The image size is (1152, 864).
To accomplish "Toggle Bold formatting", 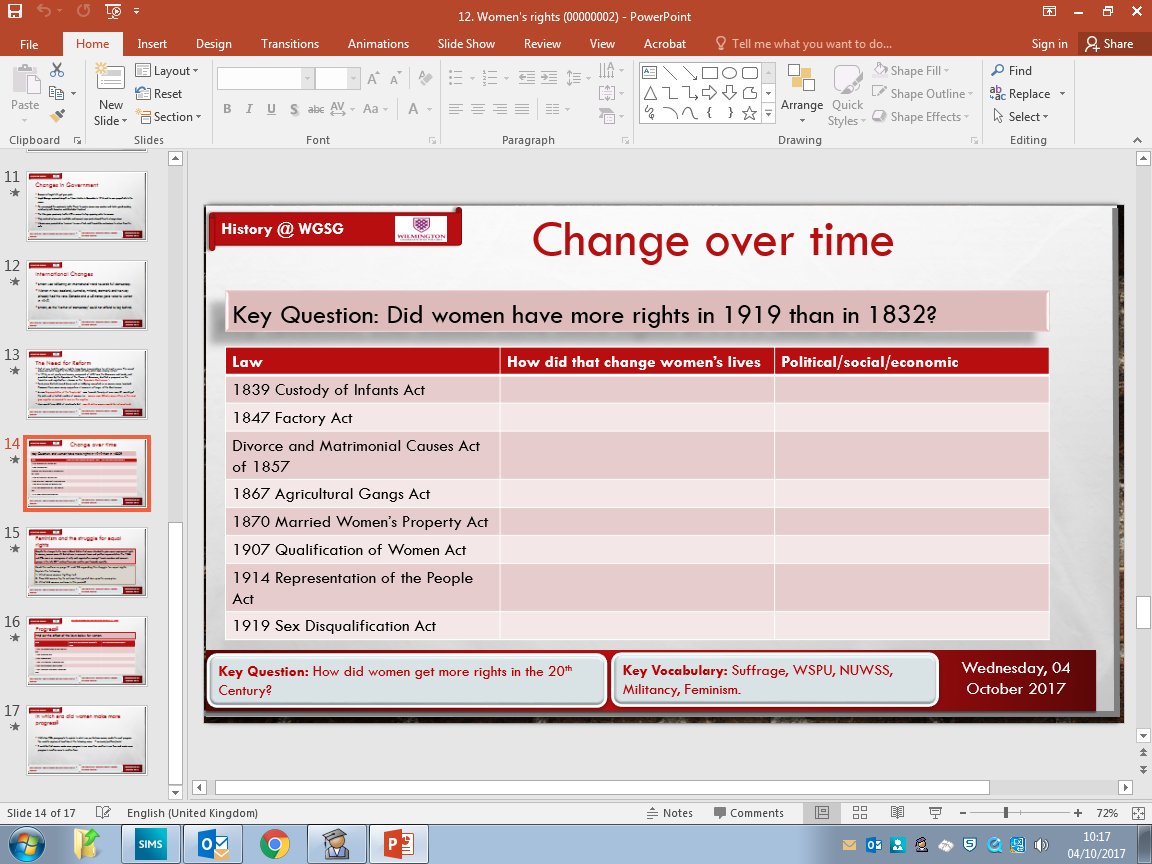I will pyautogui.click(x=227, y=109).
